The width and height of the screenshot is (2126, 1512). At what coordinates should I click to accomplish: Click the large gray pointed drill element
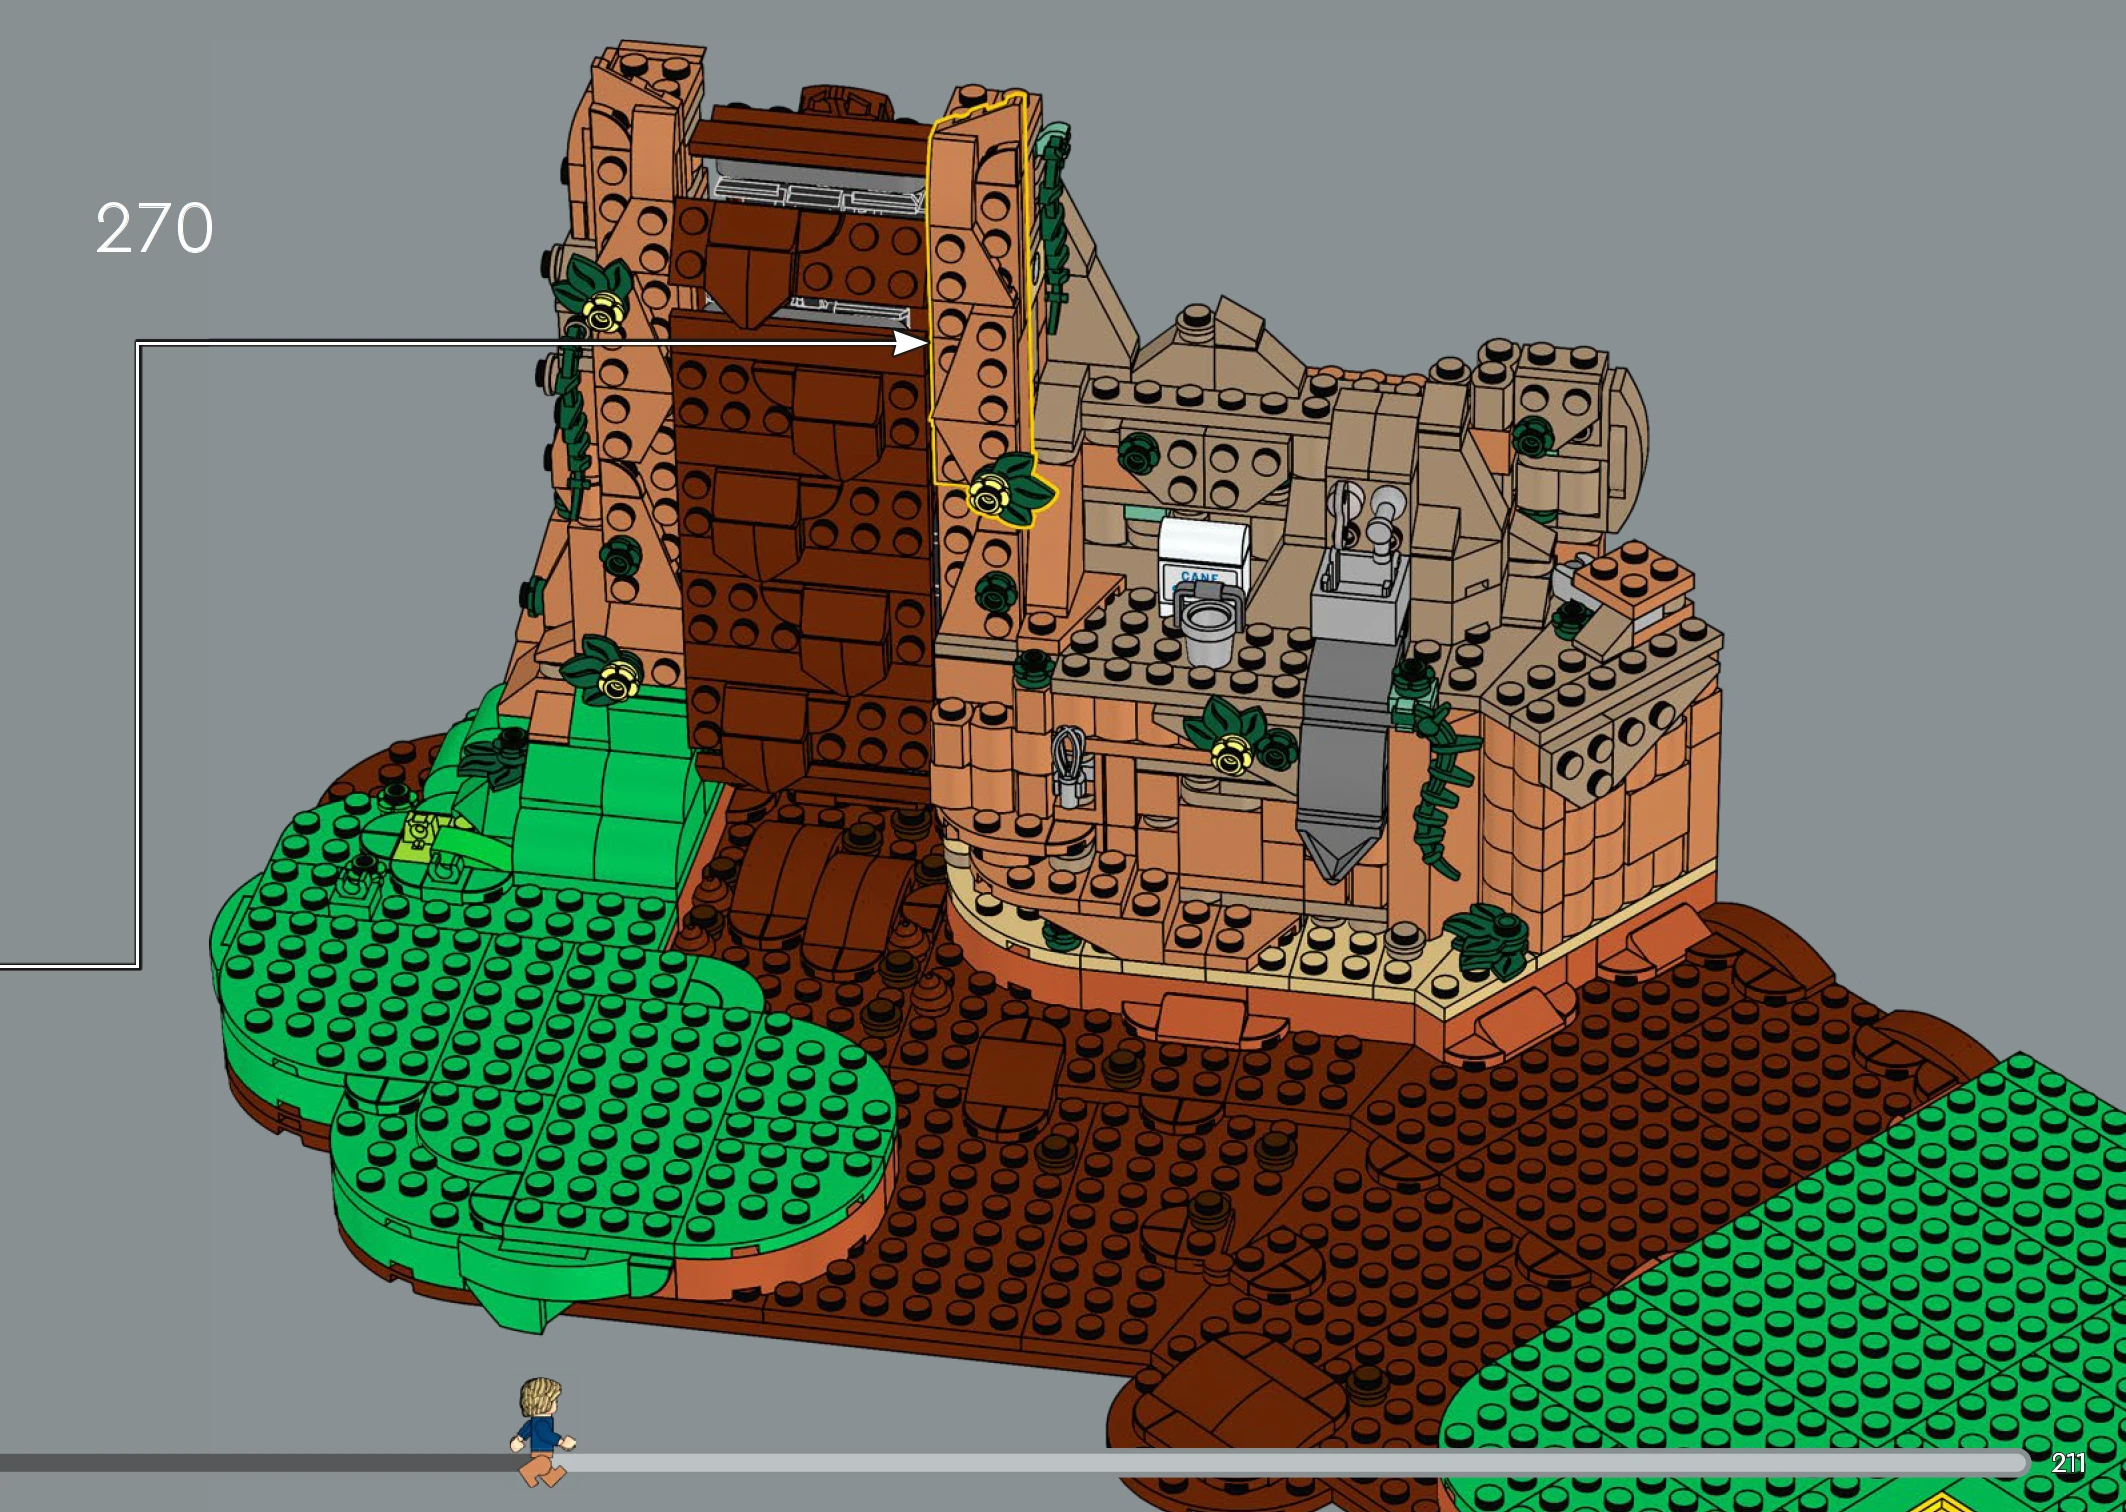(x=1341, y=760)
